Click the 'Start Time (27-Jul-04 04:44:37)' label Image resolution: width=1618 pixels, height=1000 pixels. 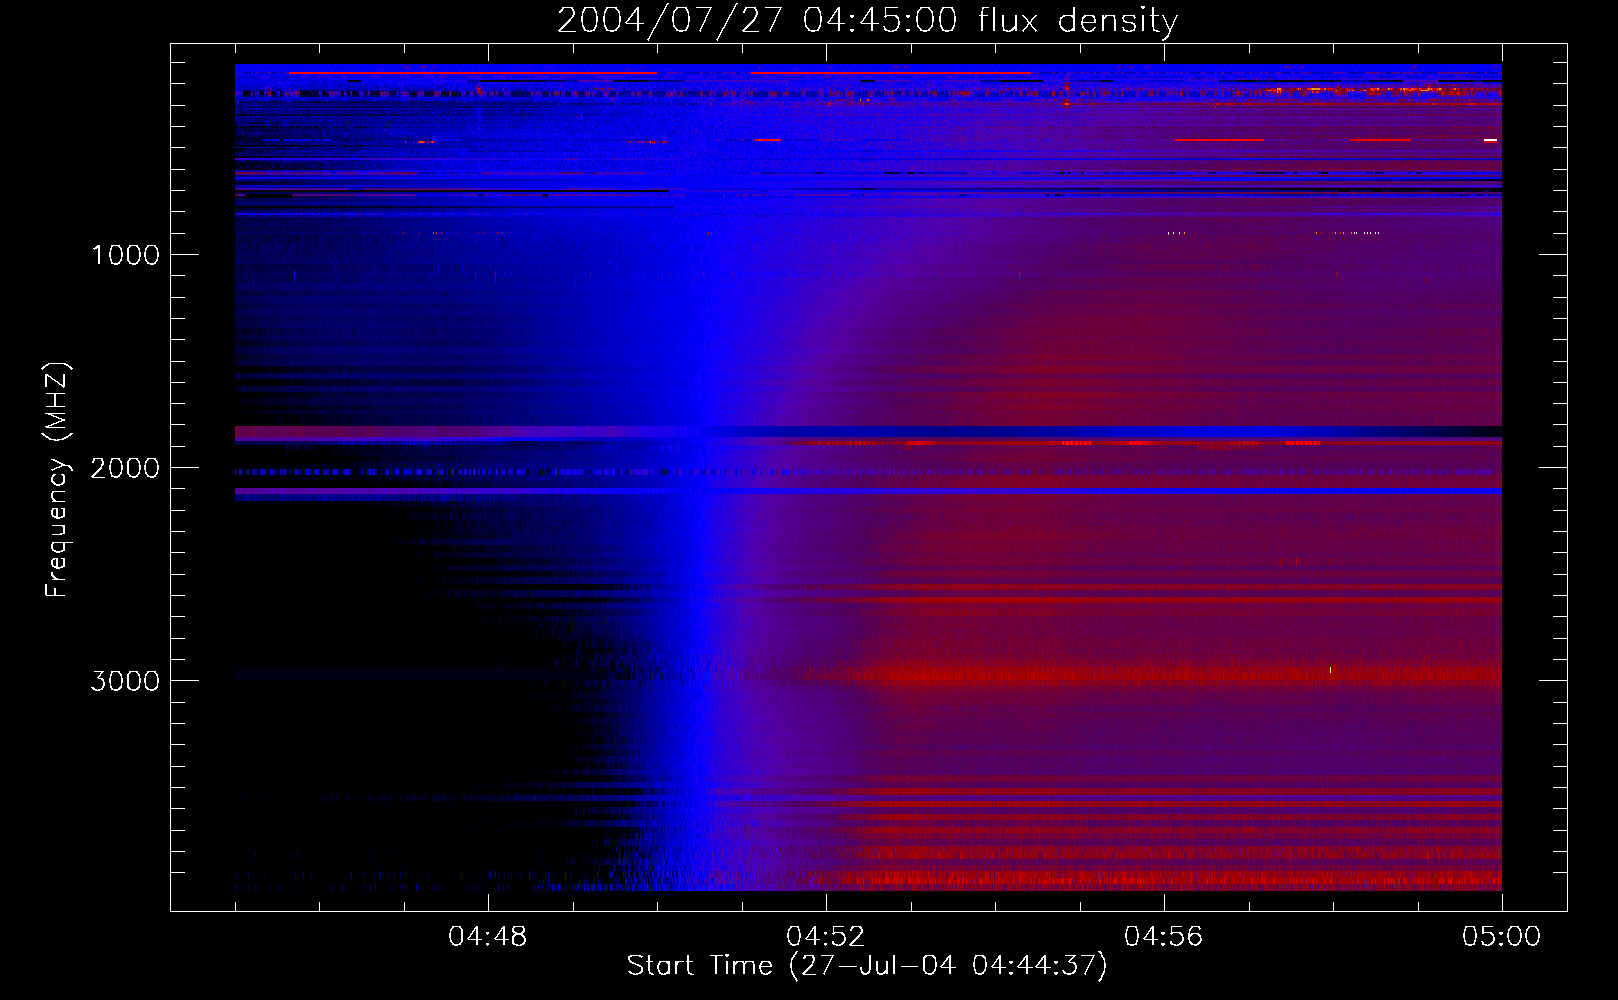point(867,966)
